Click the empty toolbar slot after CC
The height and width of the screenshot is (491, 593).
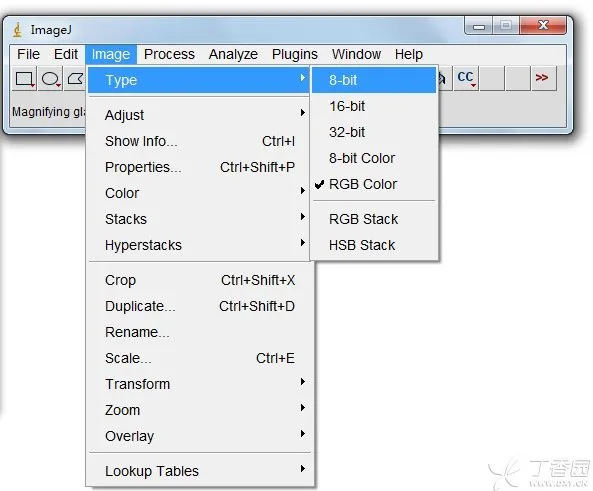[x=492, y=78]
